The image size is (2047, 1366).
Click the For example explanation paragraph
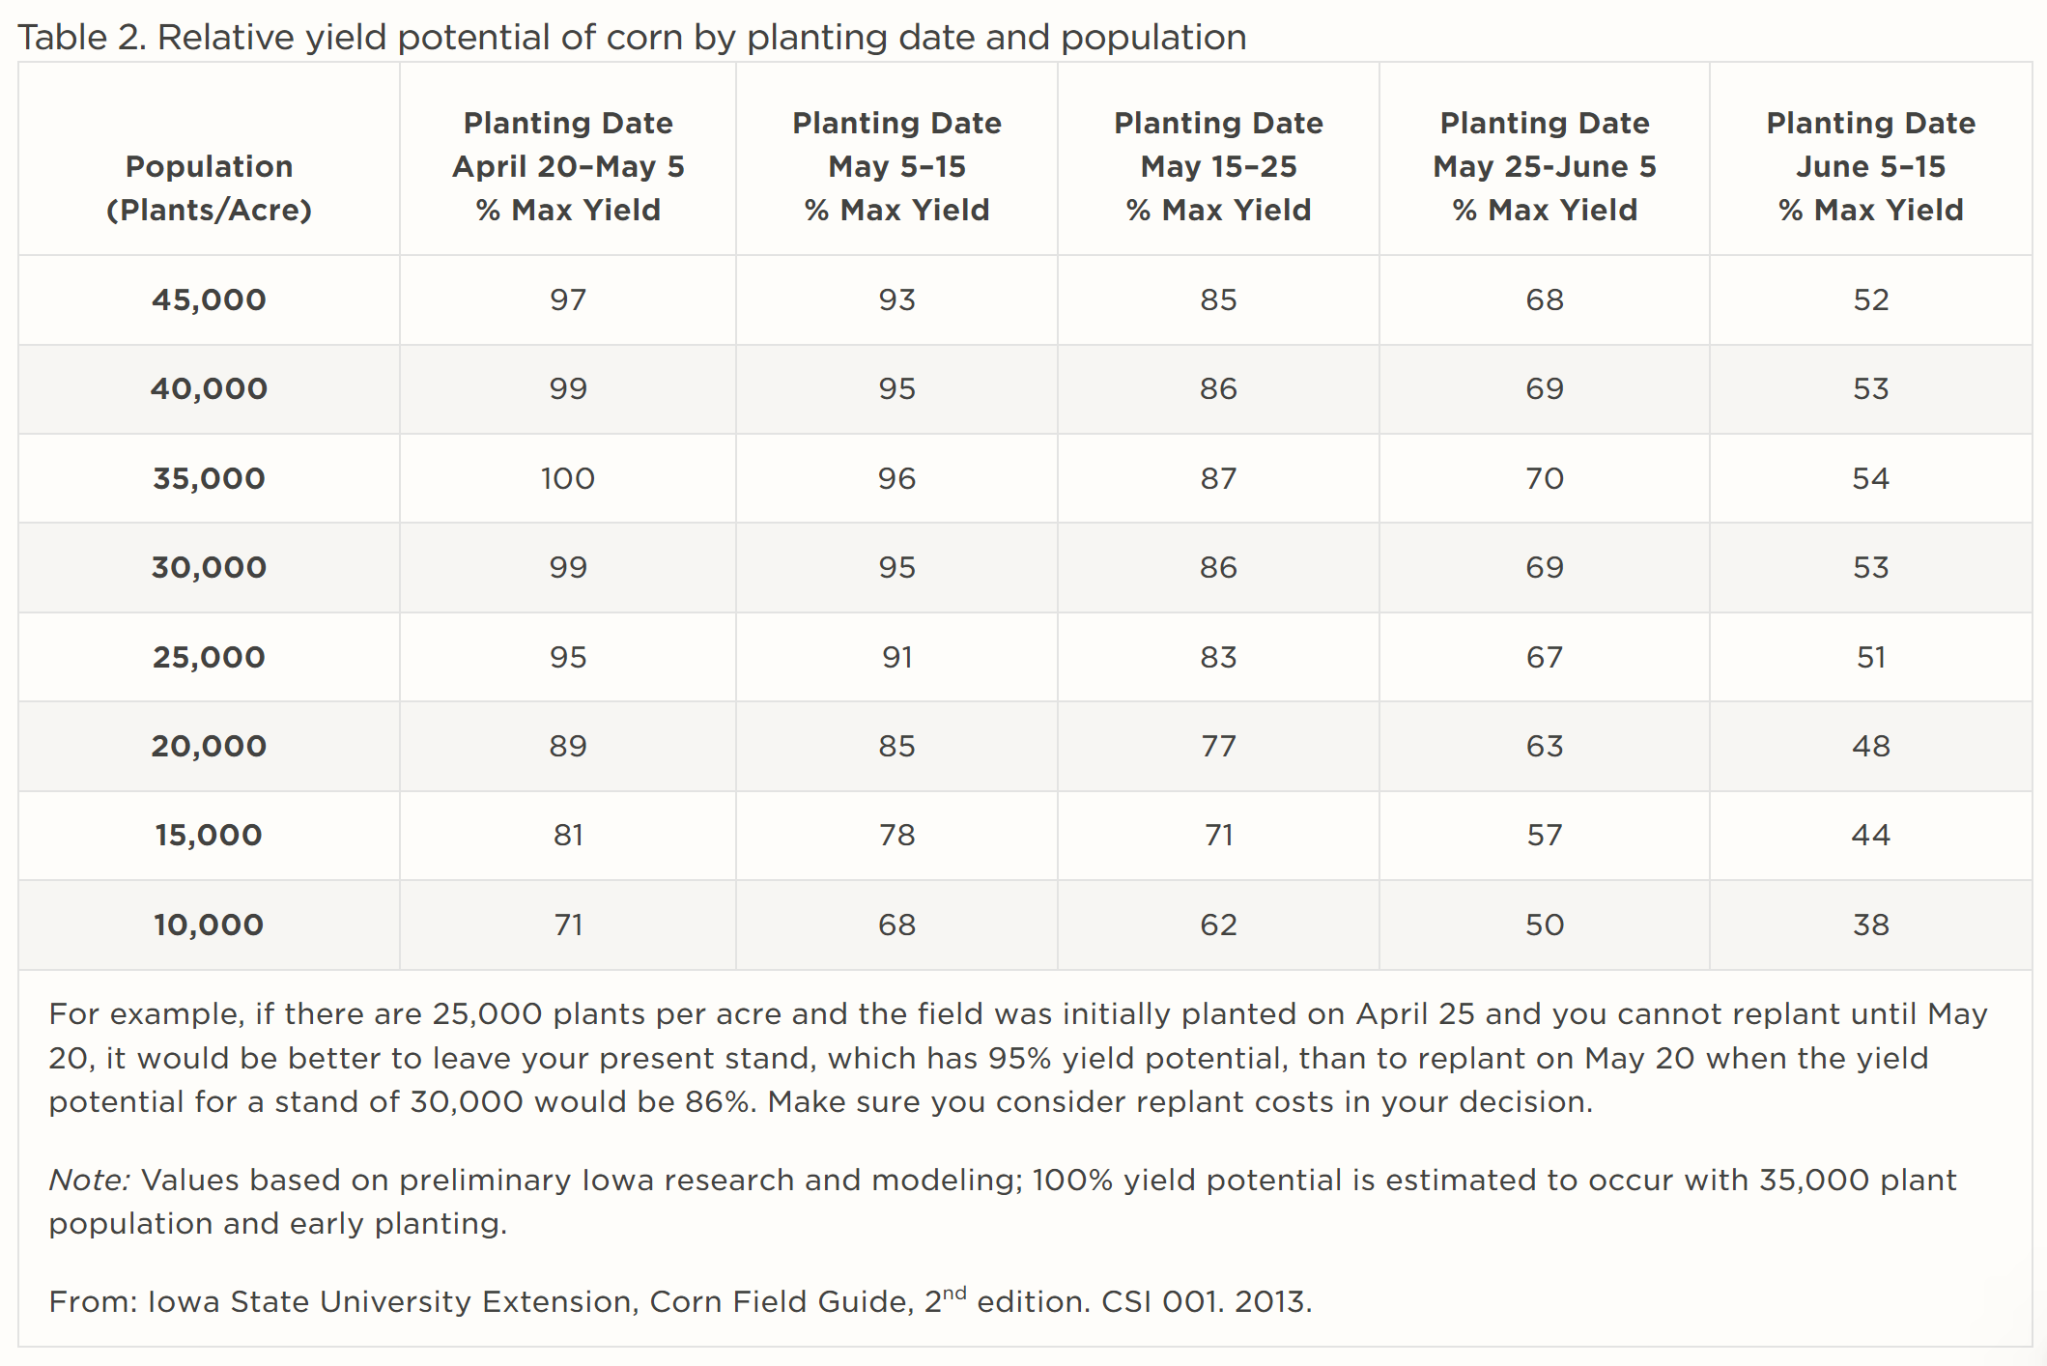[x=1017, y=1057]
